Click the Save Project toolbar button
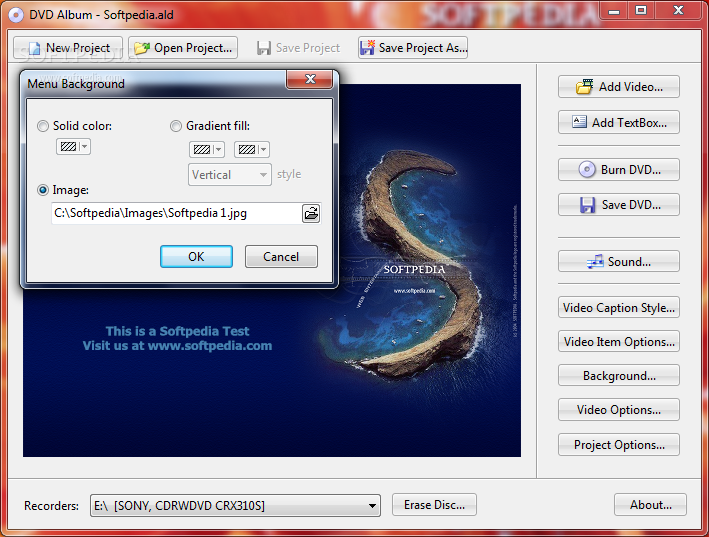The image size is (709, 537). point(298,48)
